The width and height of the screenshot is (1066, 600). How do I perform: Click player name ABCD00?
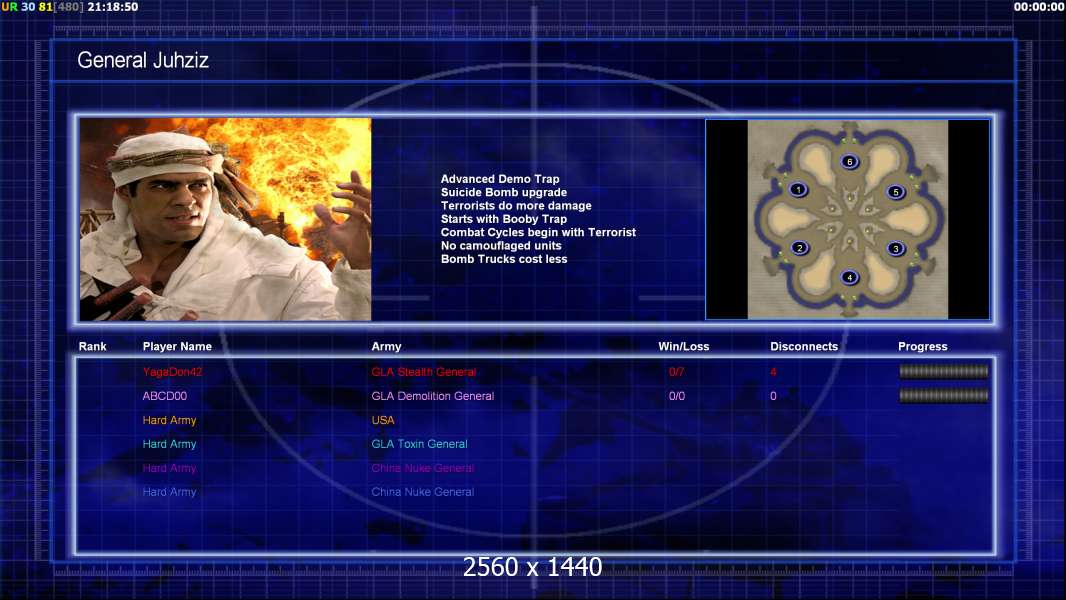click(x=165, y=395)
